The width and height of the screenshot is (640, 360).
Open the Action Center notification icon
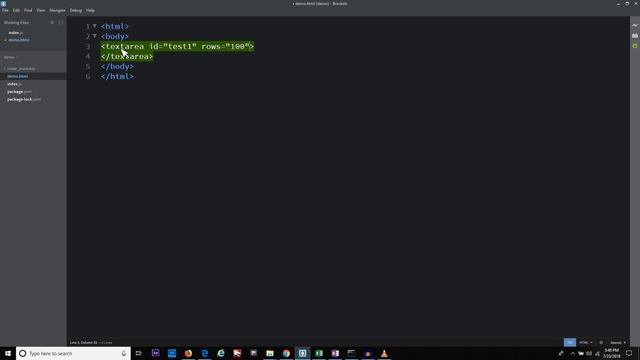tap(629, 353)
